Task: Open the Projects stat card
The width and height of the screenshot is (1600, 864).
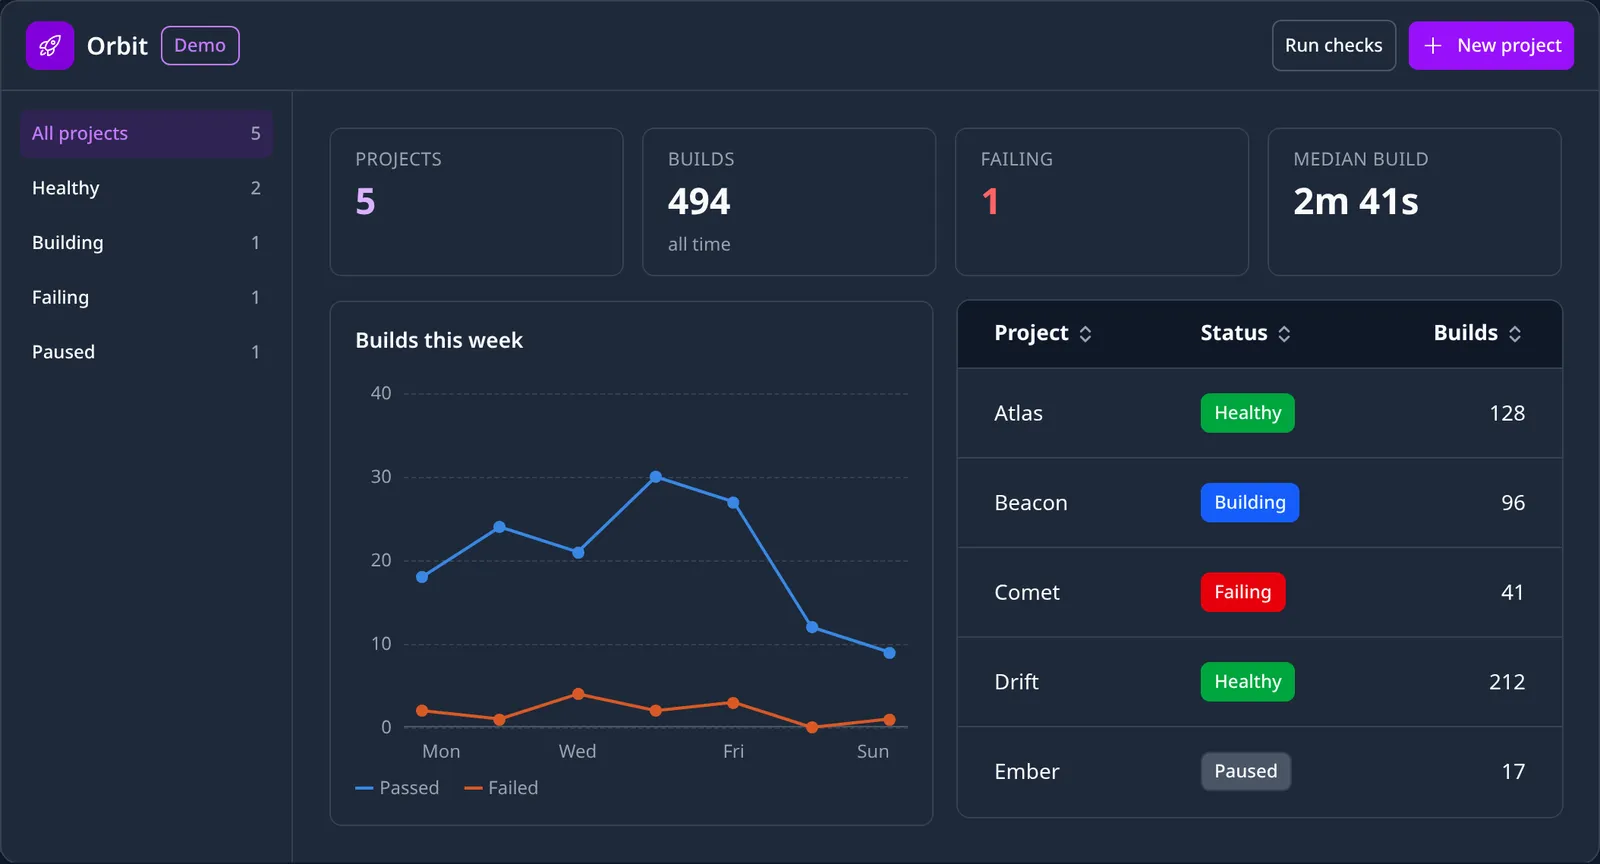Action: tap(476, 202)
